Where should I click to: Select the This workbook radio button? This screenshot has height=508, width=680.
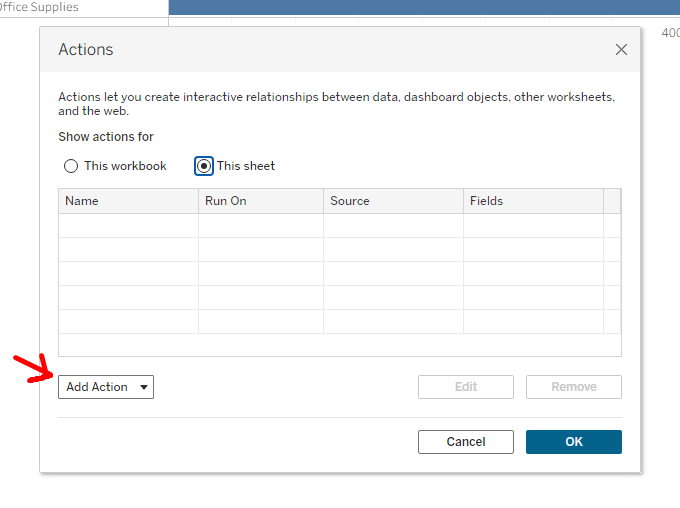(71, 166)
